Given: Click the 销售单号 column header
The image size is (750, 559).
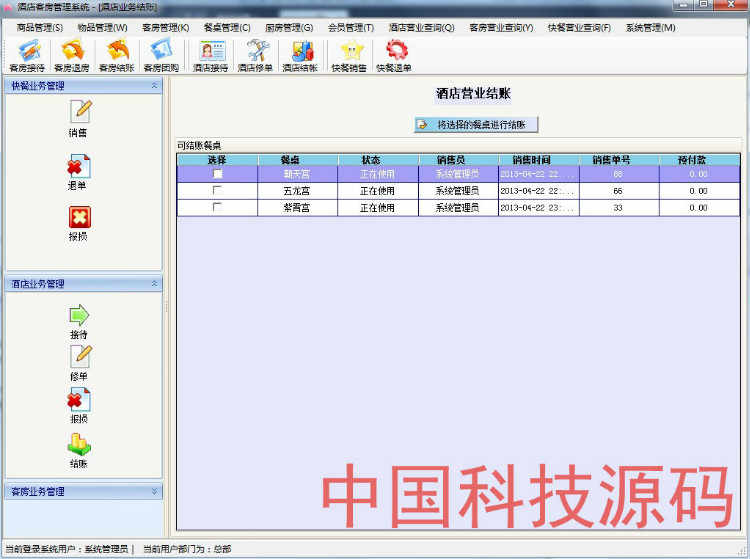Looking at the screenshot, I should point(619,160).
